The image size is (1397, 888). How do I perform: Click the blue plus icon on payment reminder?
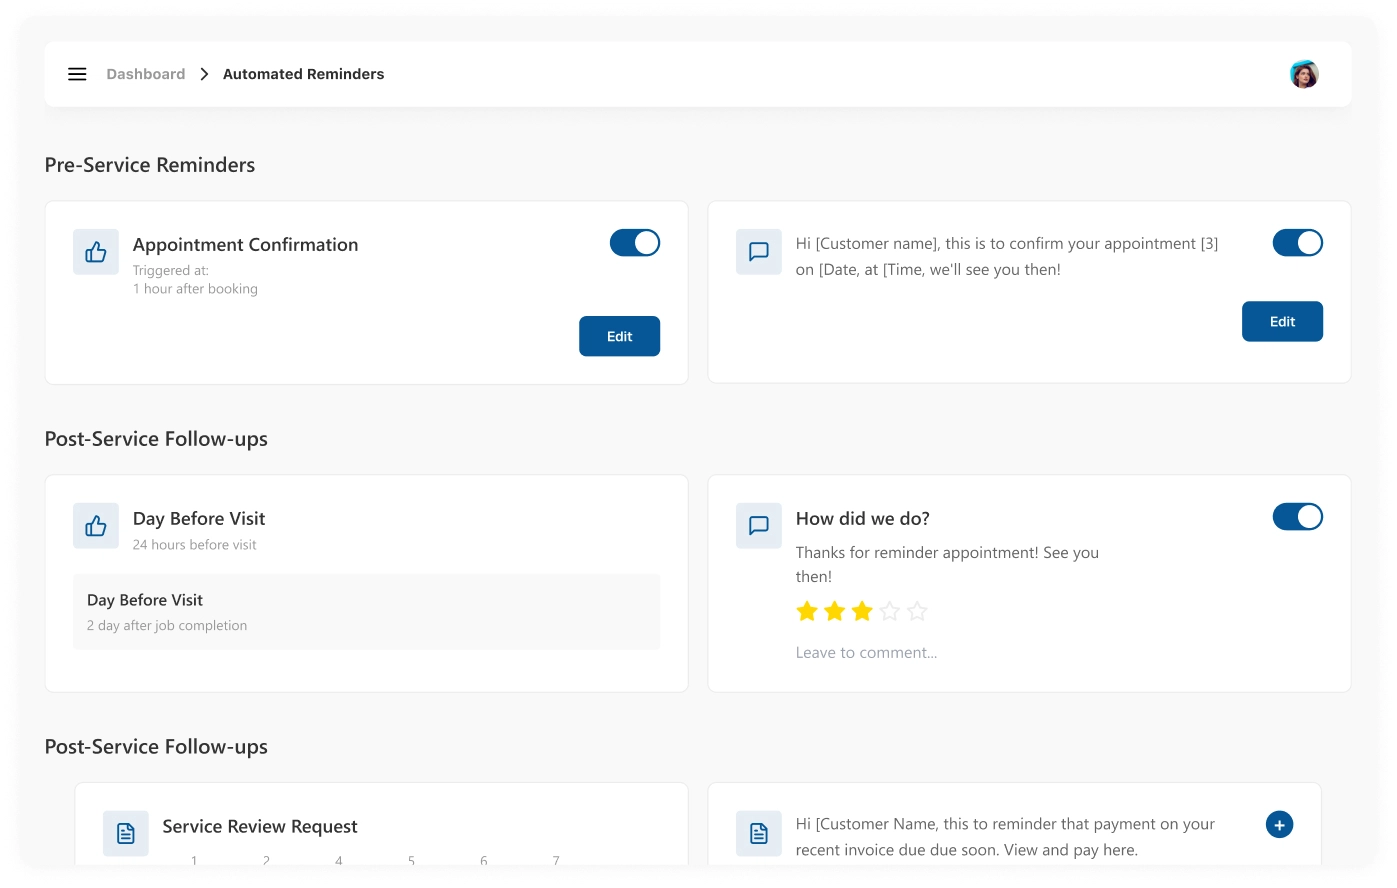click(1279, 825)
